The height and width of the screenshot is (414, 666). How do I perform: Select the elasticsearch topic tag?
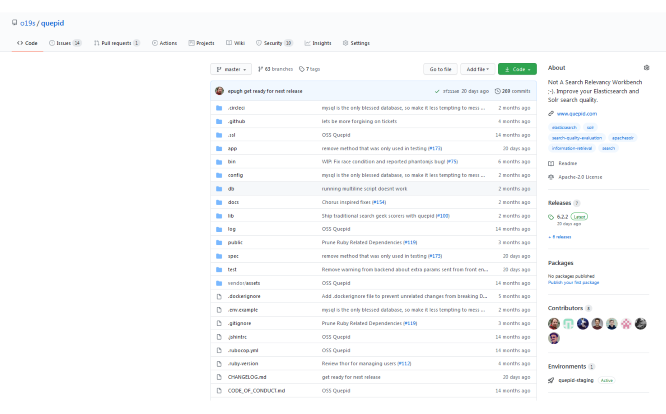(564, 127)
